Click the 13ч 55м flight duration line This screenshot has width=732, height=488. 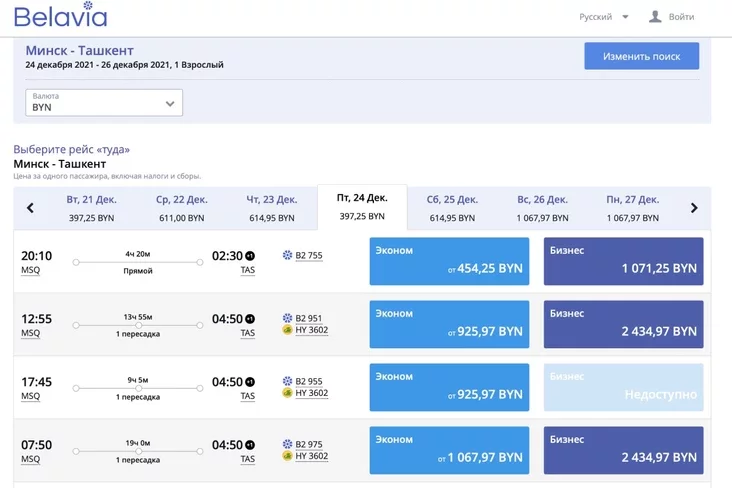tap(138, 325)
